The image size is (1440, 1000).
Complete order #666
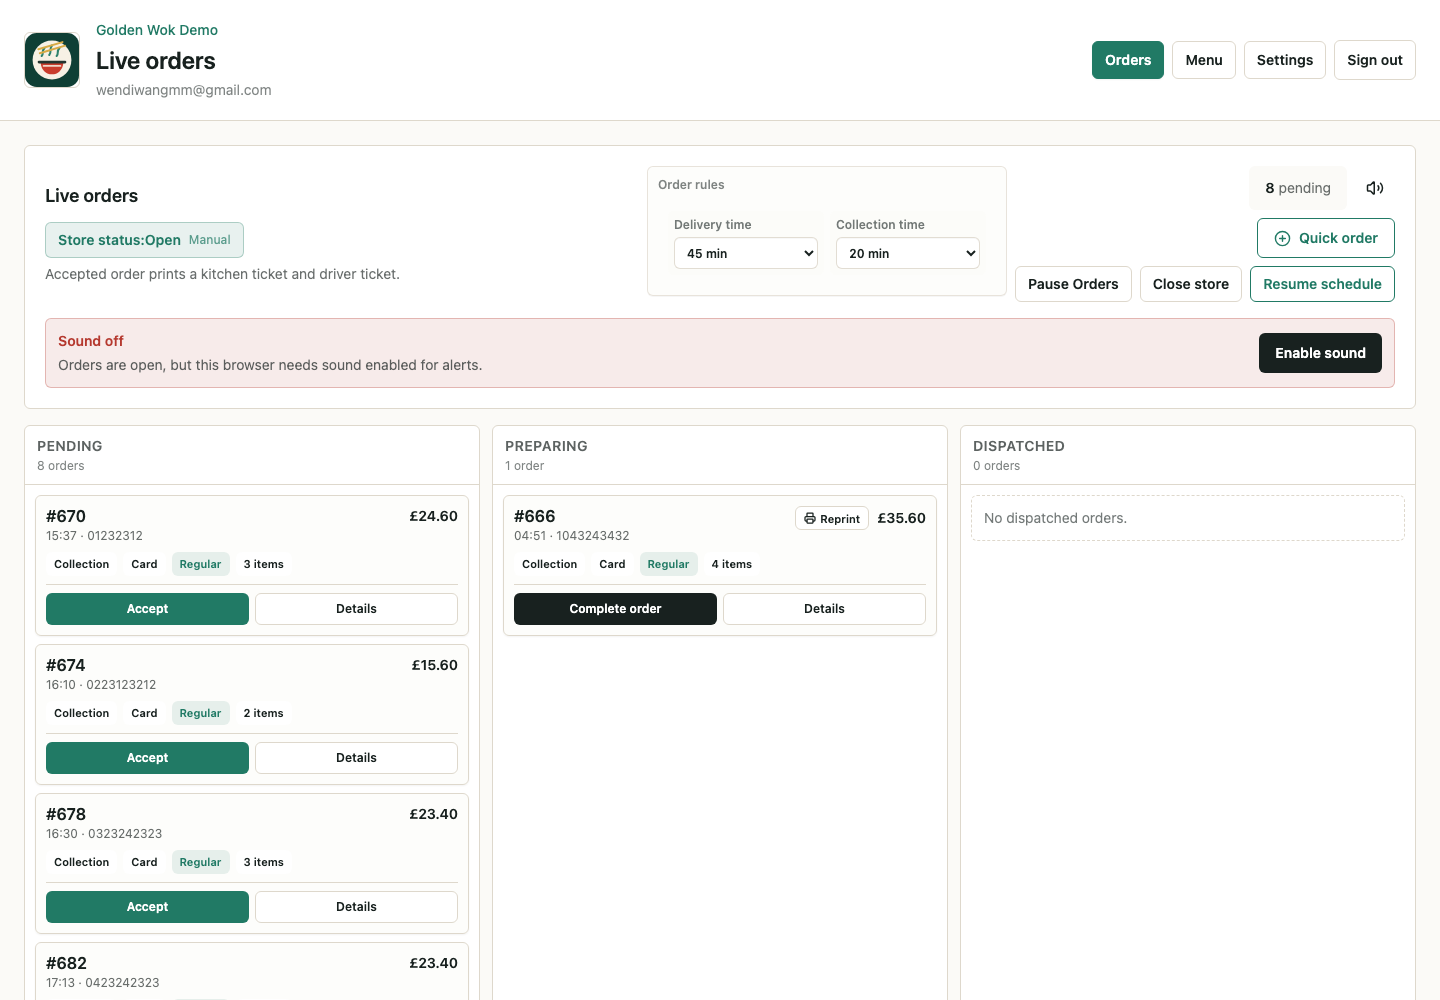615,609
